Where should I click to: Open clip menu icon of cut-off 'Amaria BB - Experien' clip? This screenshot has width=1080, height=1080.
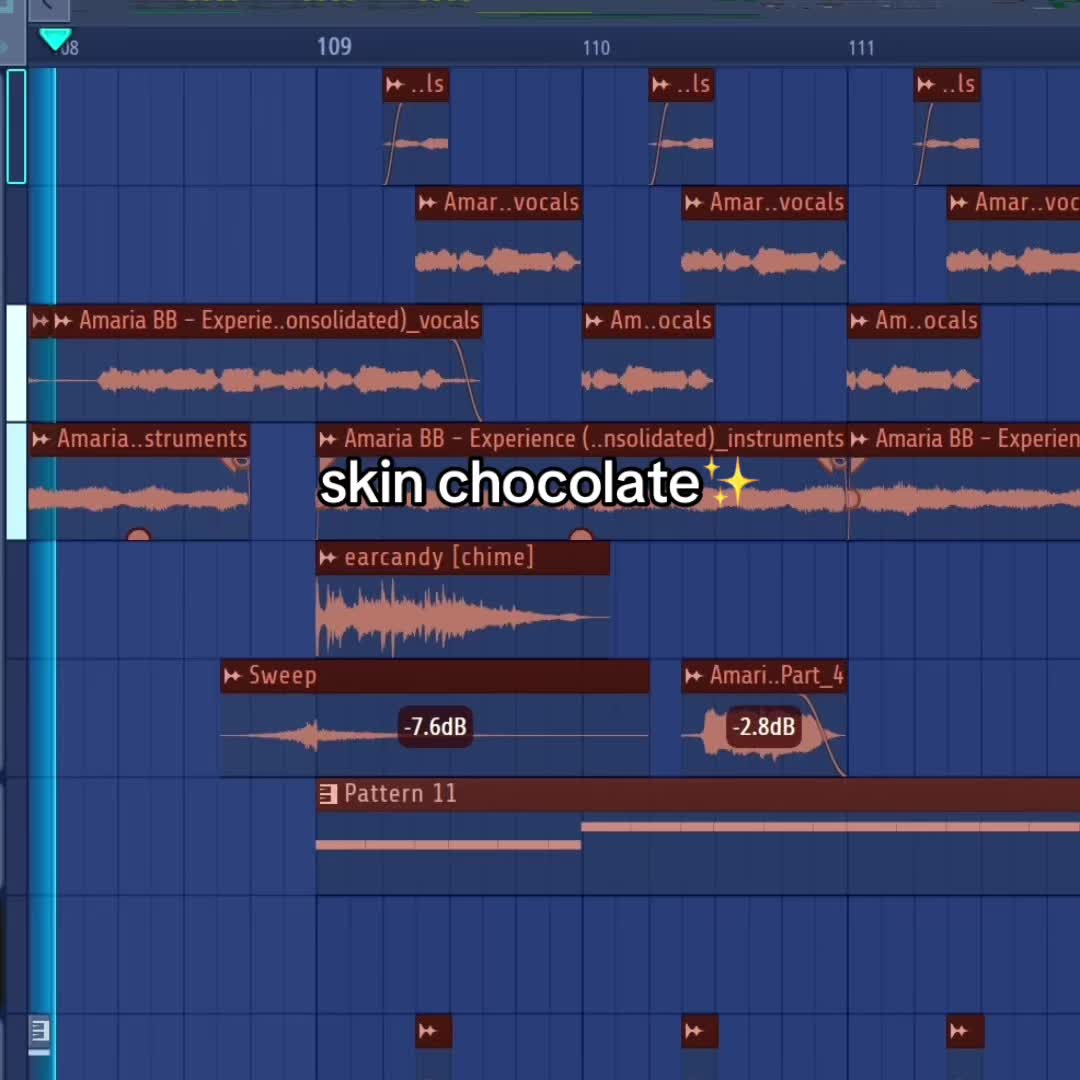859,439
